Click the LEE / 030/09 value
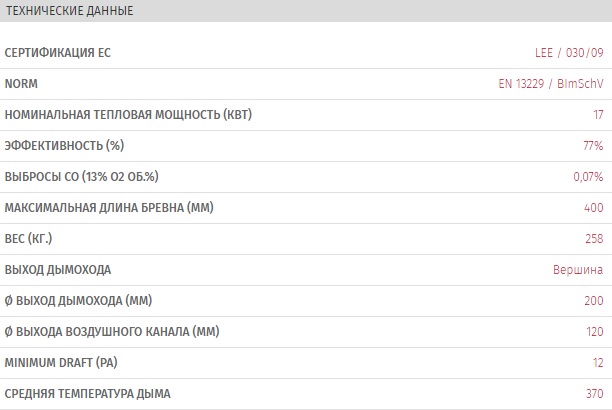612x410 pixels. pos(569,53)
